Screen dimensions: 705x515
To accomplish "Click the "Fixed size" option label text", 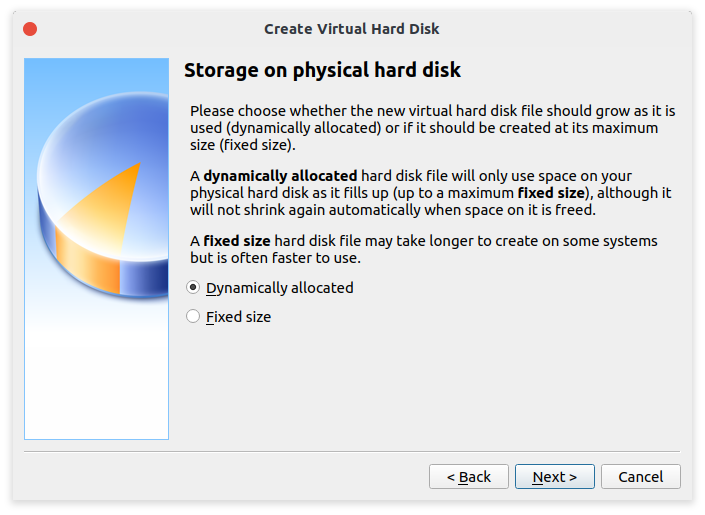I will pos(238,317).
